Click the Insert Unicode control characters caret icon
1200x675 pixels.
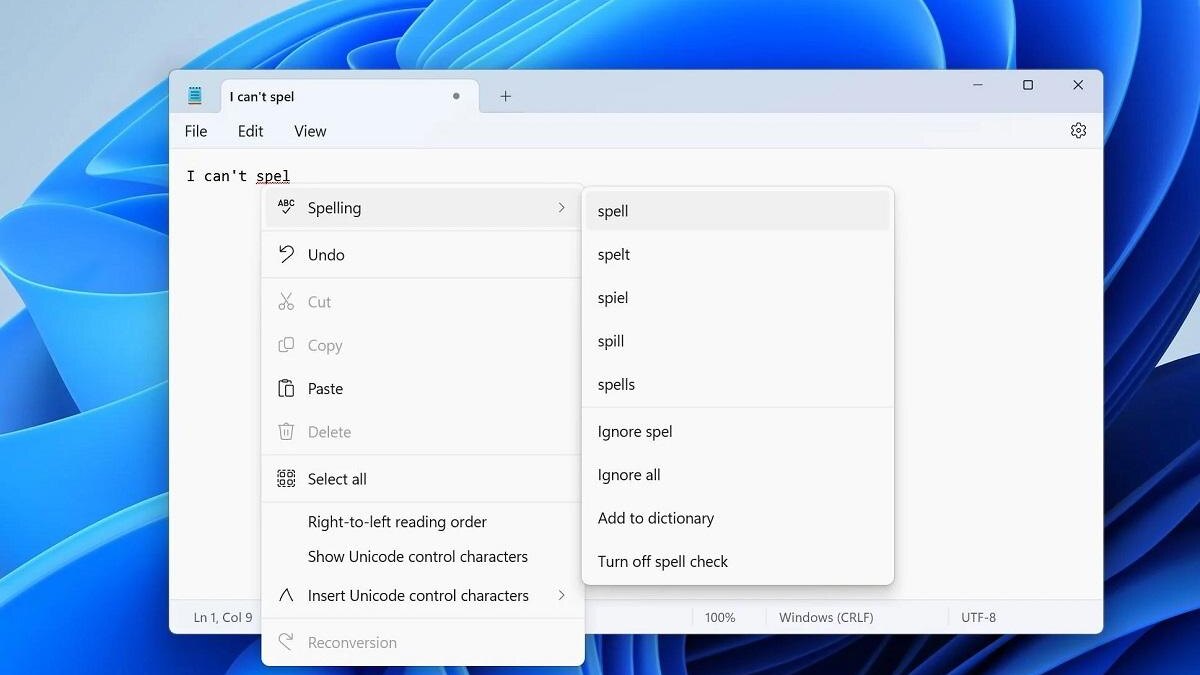pyautogui.click(x=286, y=595)
